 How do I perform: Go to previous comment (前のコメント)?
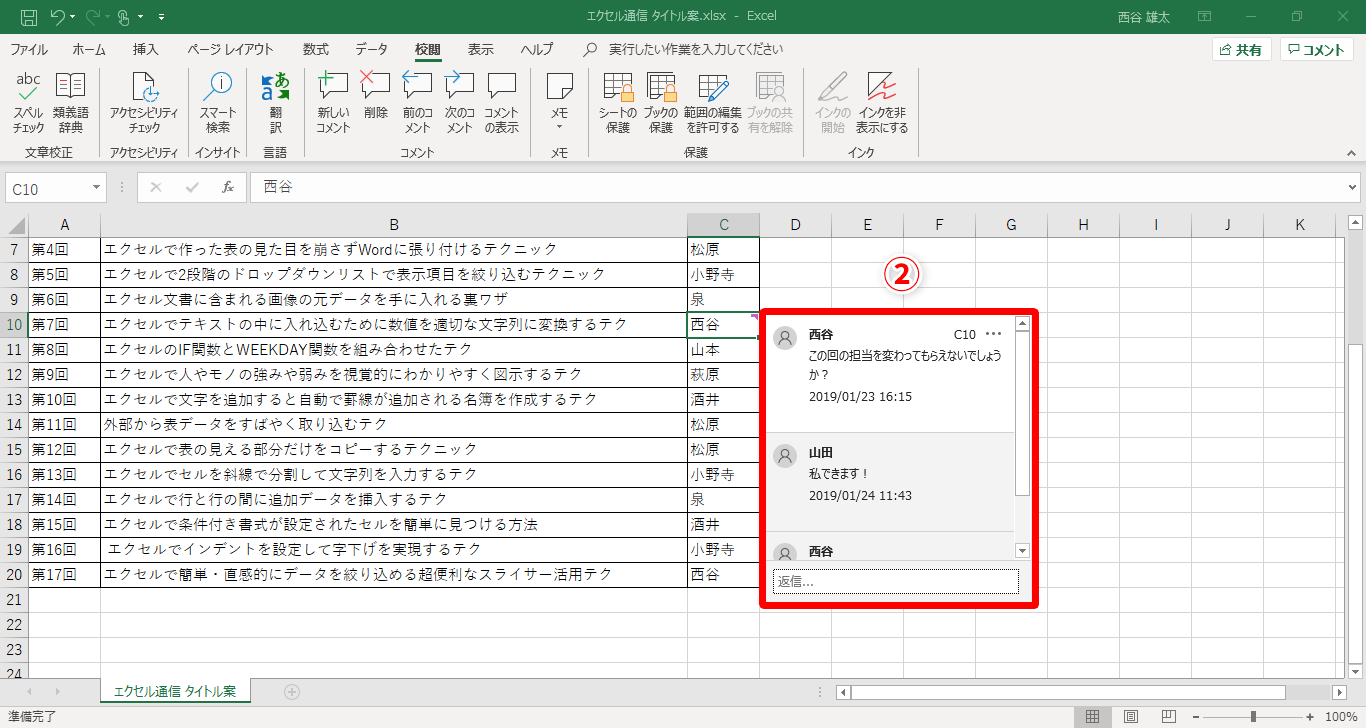pyautogui.click(x=417, y=103)
